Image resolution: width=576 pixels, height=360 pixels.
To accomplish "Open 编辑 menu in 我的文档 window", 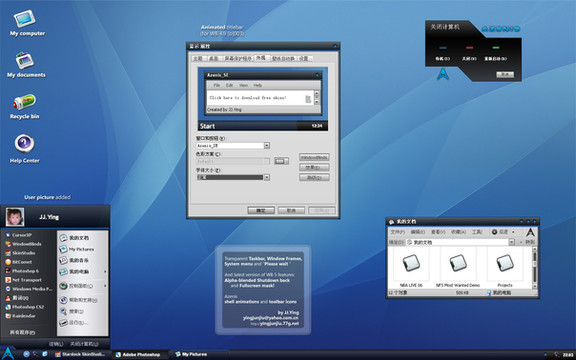I will 418,232.
